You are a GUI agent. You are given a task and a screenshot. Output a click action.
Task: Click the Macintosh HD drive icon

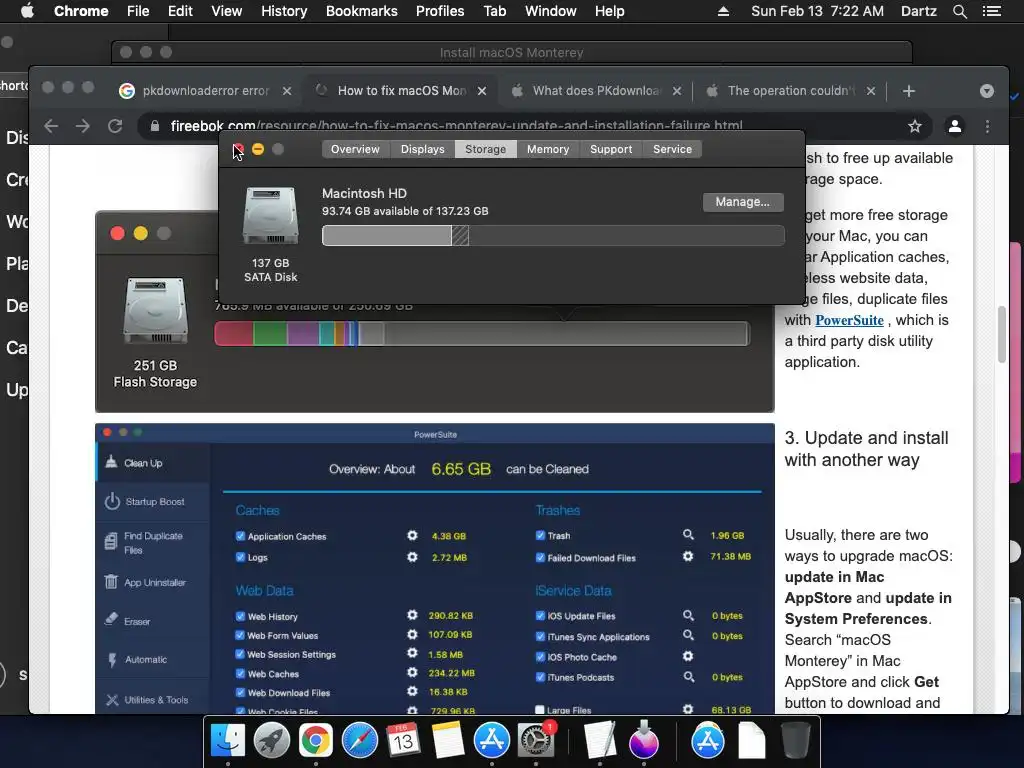270,216
